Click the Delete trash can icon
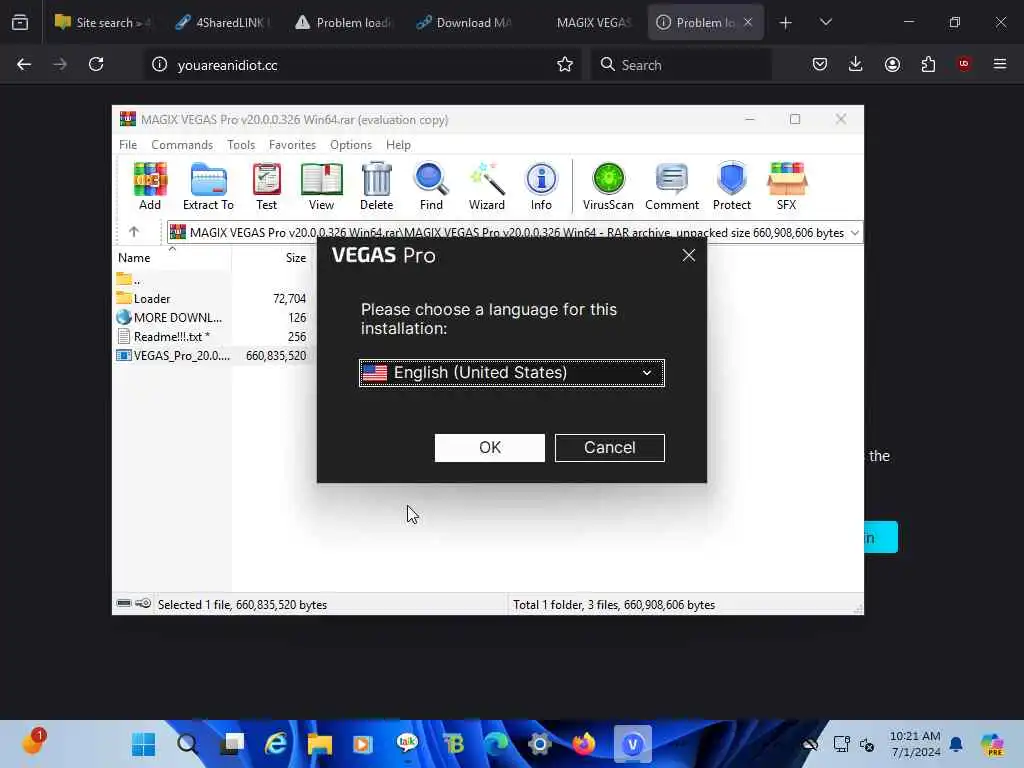1024x768 pixels. pyautogui.click(x=376, y=186)
